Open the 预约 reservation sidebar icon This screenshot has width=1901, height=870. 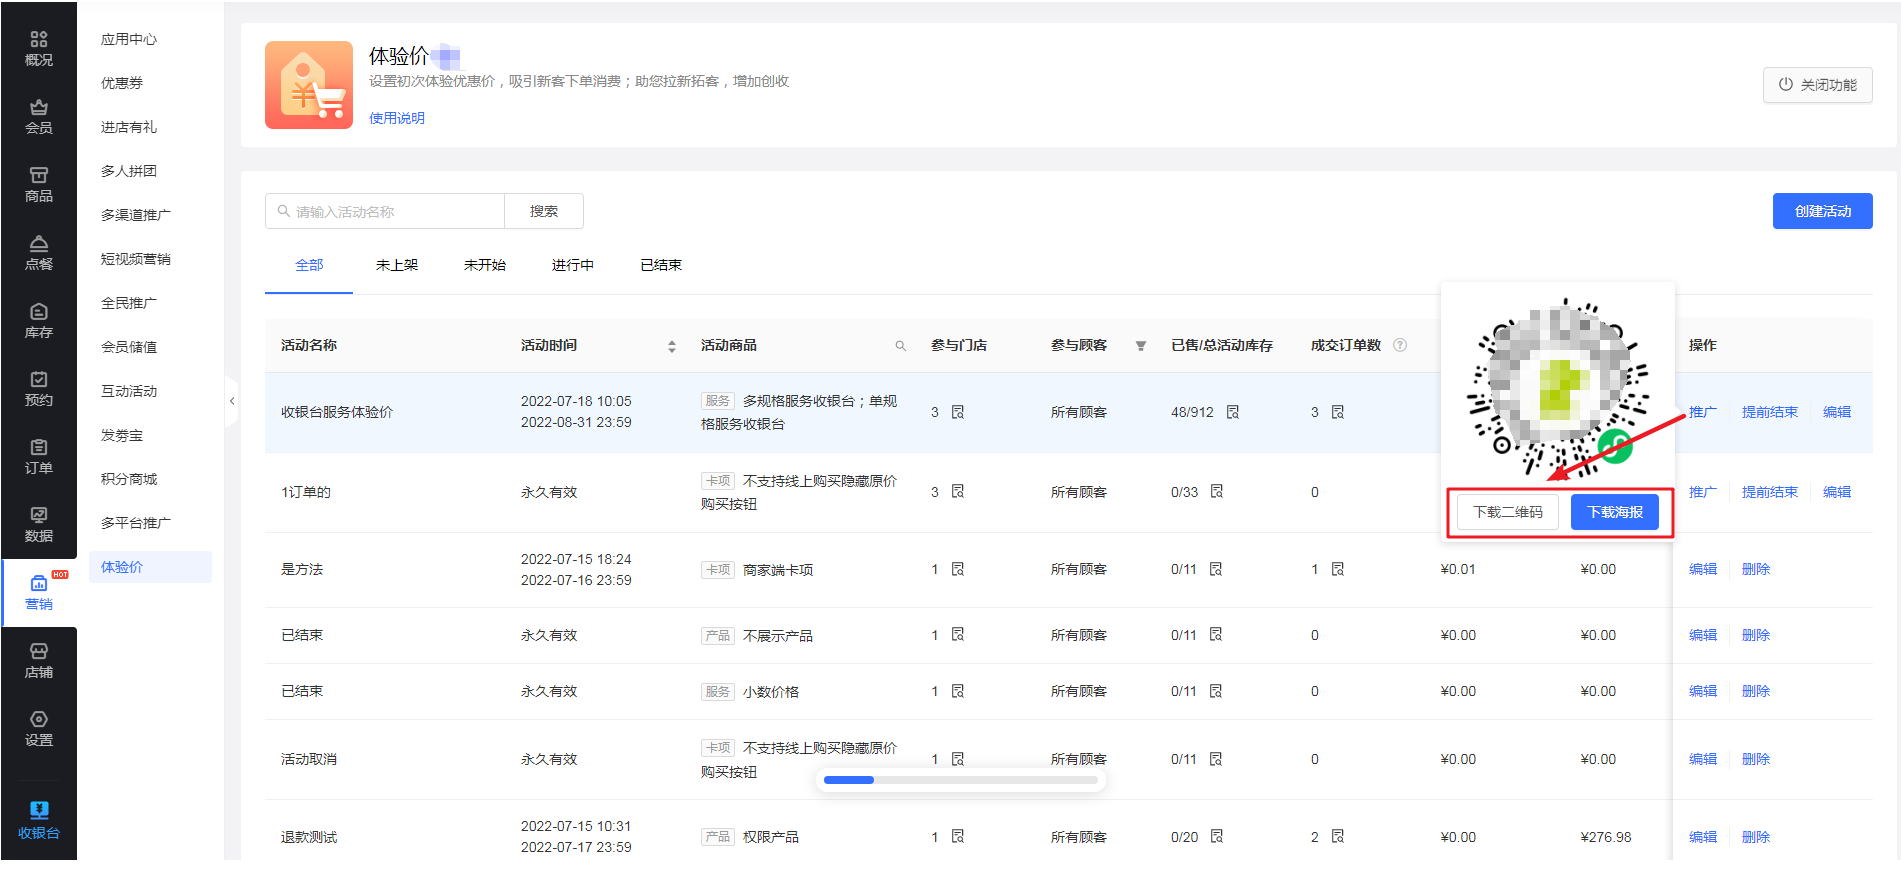click(39, 388)
